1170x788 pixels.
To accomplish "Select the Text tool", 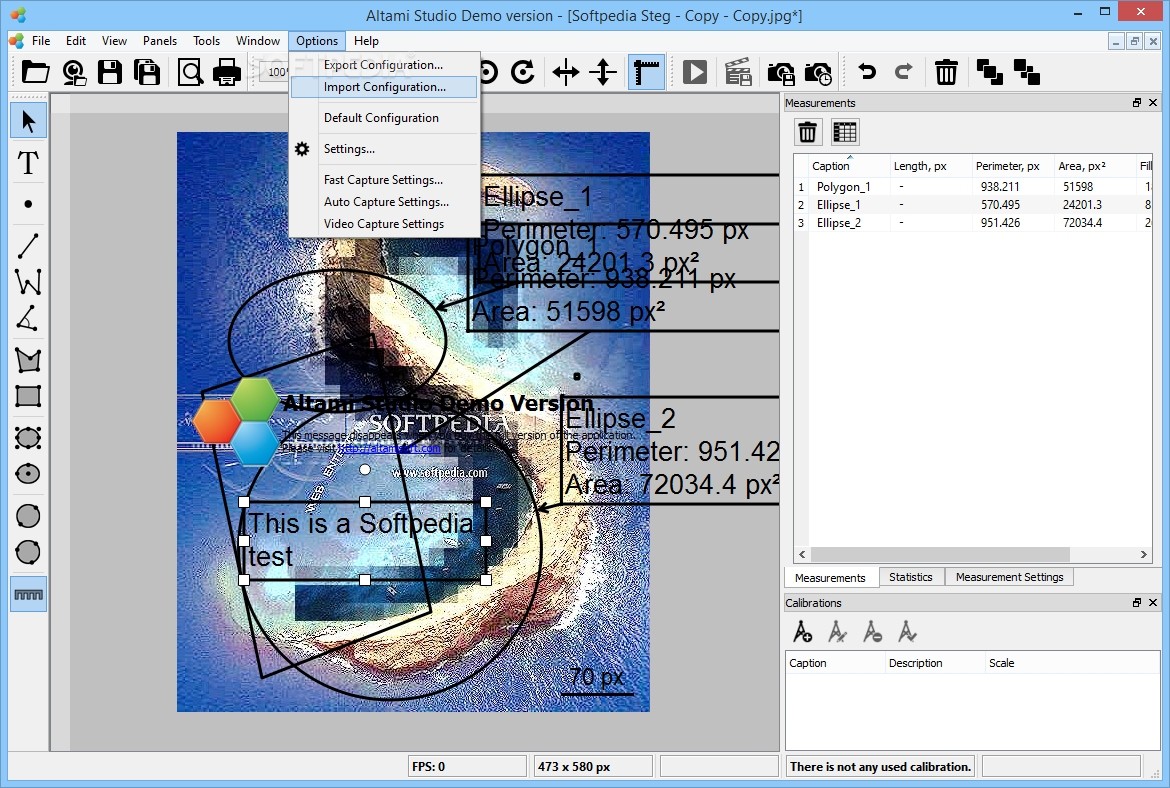I will [x=28, y=163].
